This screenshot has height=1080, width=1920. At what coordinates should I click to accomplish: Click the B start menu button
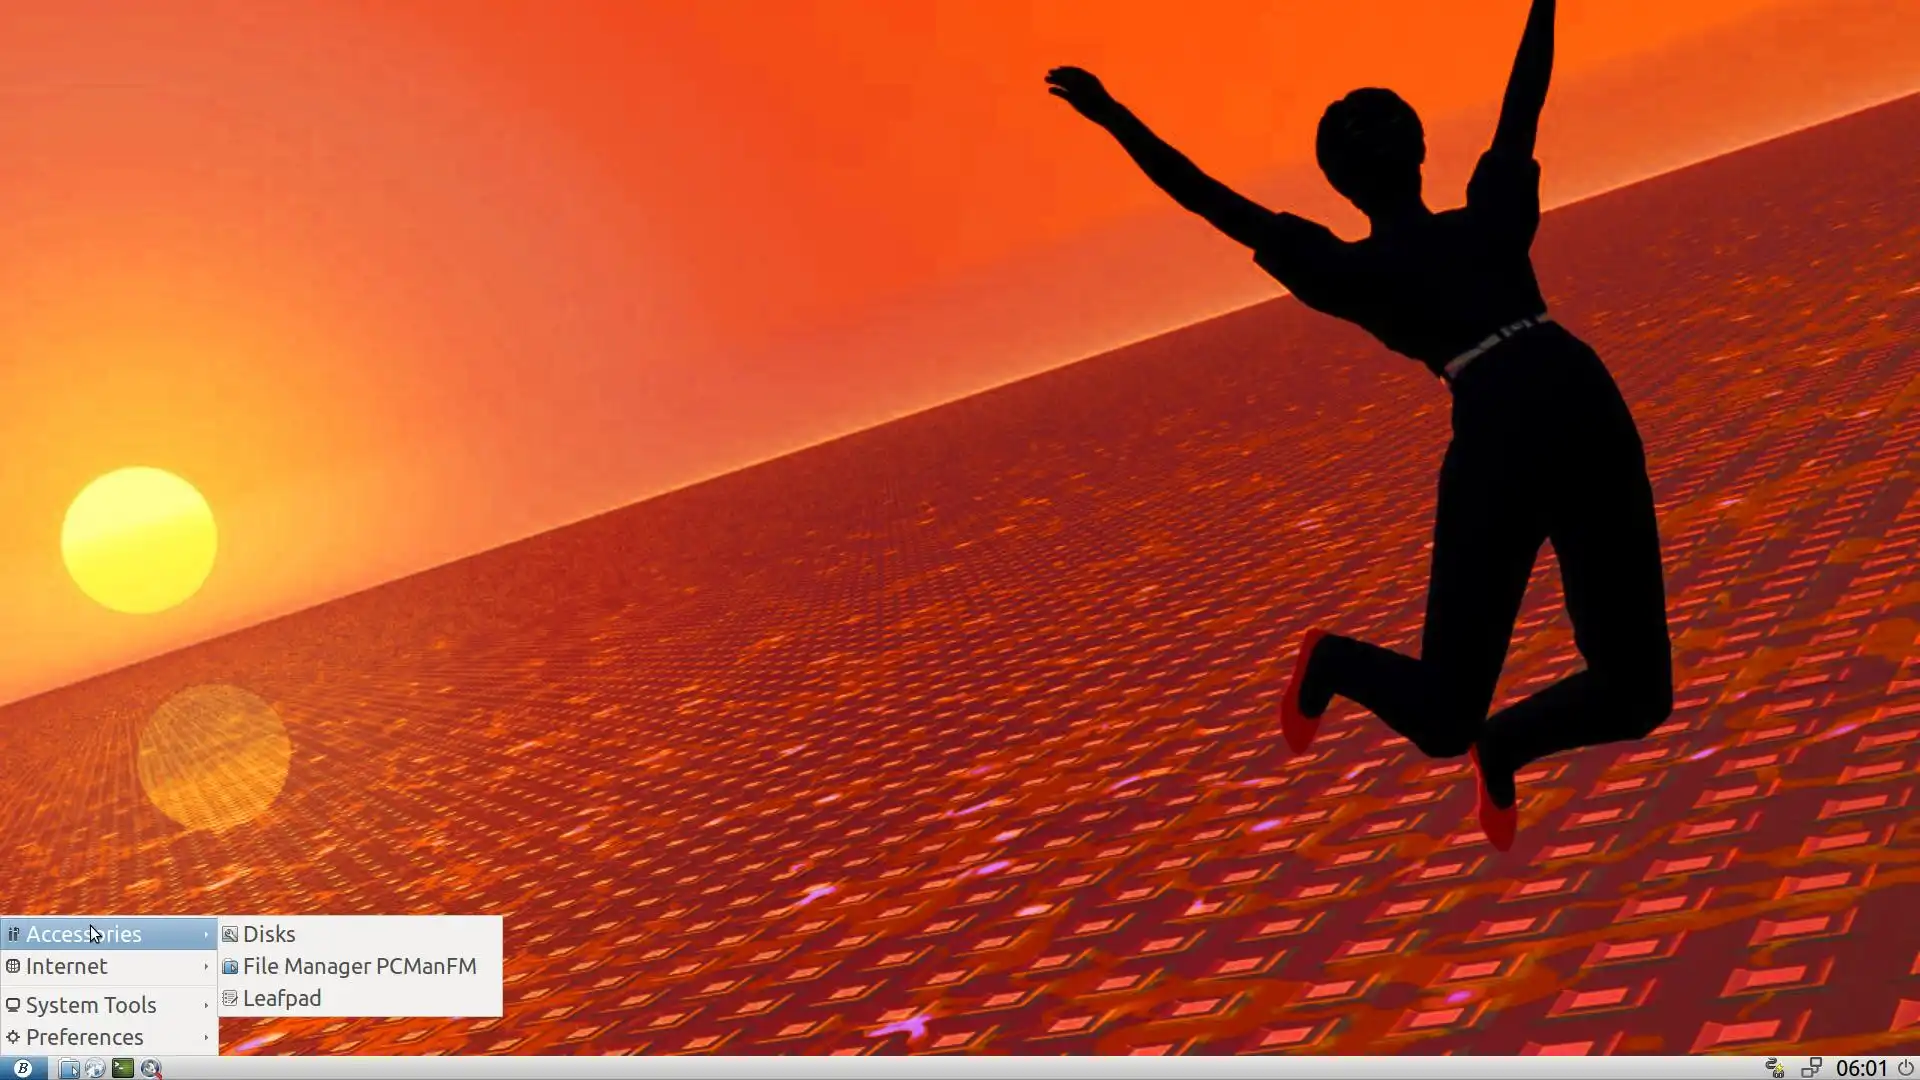[23, 1068]
